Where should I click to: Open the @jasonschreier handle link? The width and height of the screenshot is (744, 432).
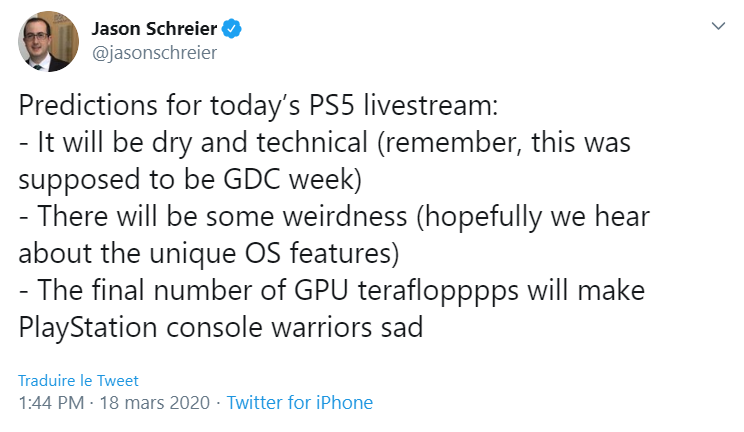(x=154, y=52)
